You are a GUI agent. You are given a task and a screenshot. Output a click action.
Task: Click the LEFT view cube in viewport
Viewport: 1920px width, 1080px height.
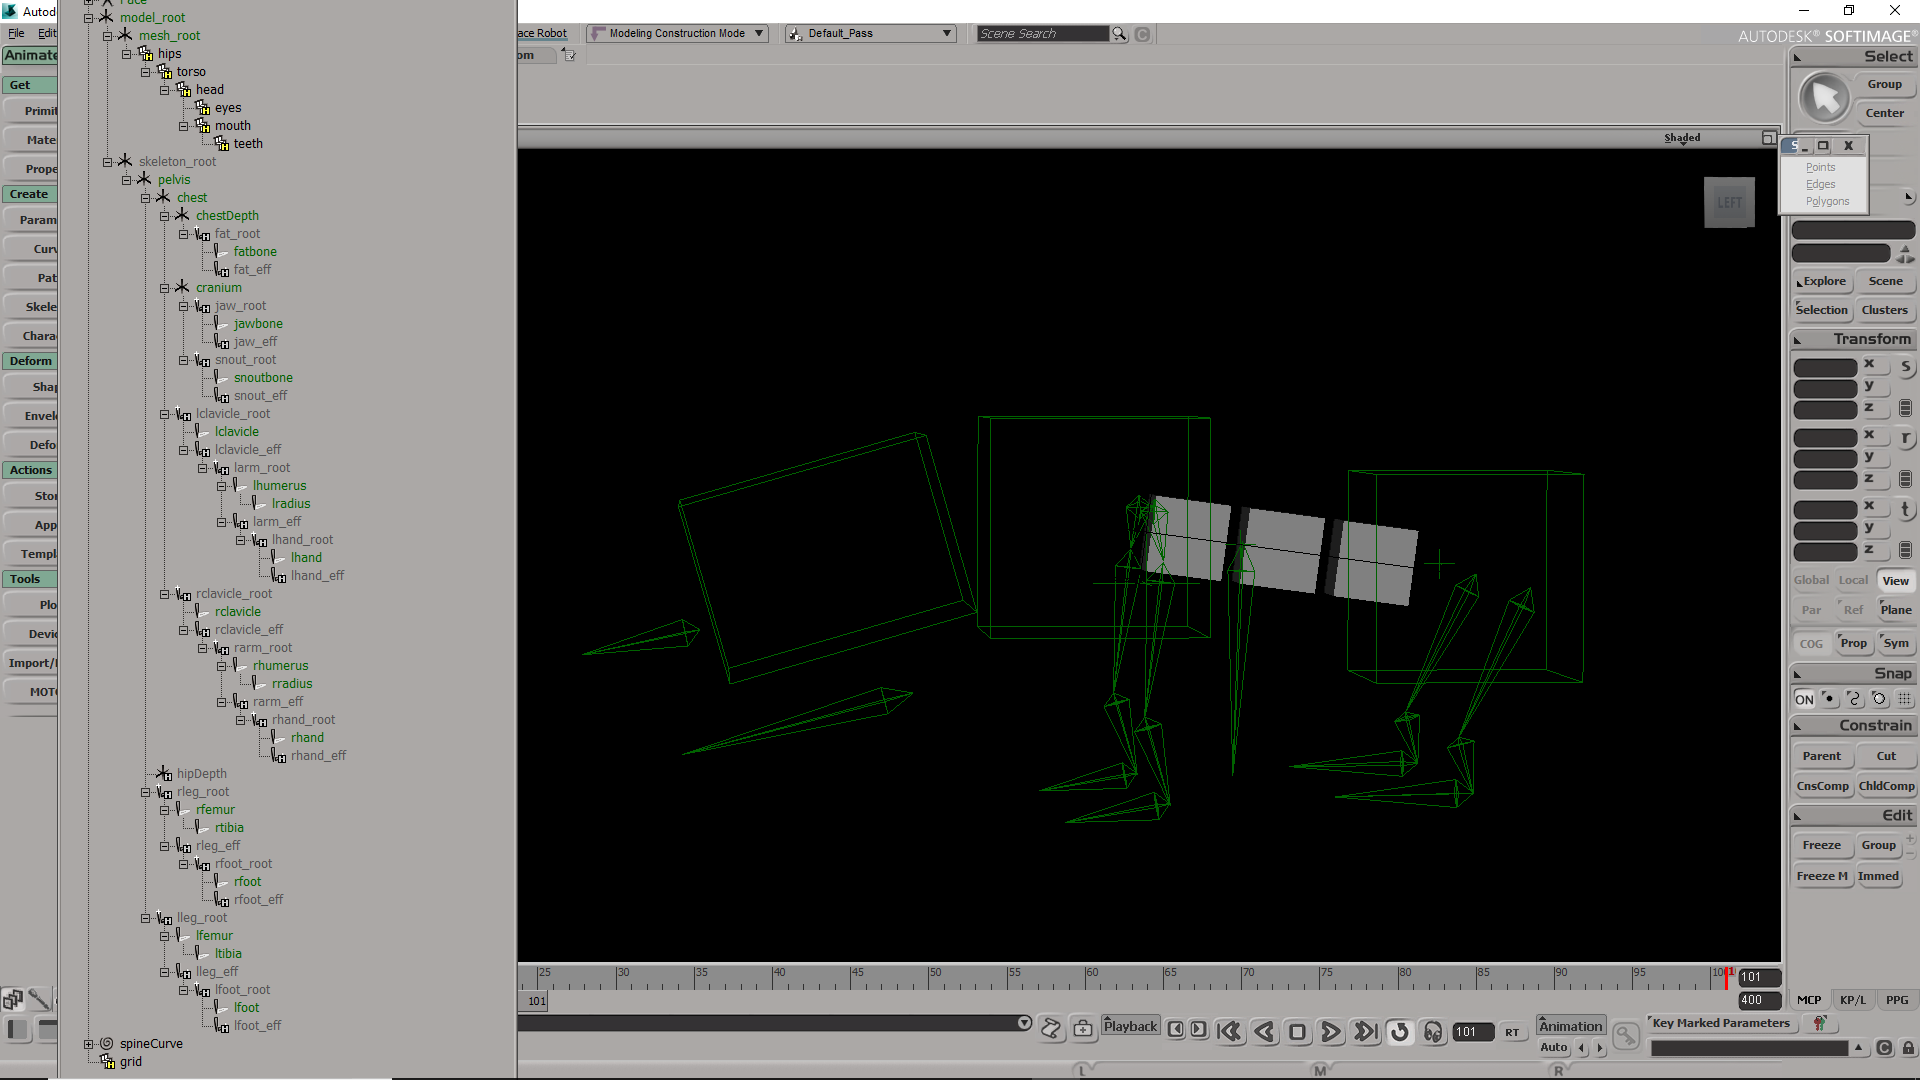tap(1729, 202)
